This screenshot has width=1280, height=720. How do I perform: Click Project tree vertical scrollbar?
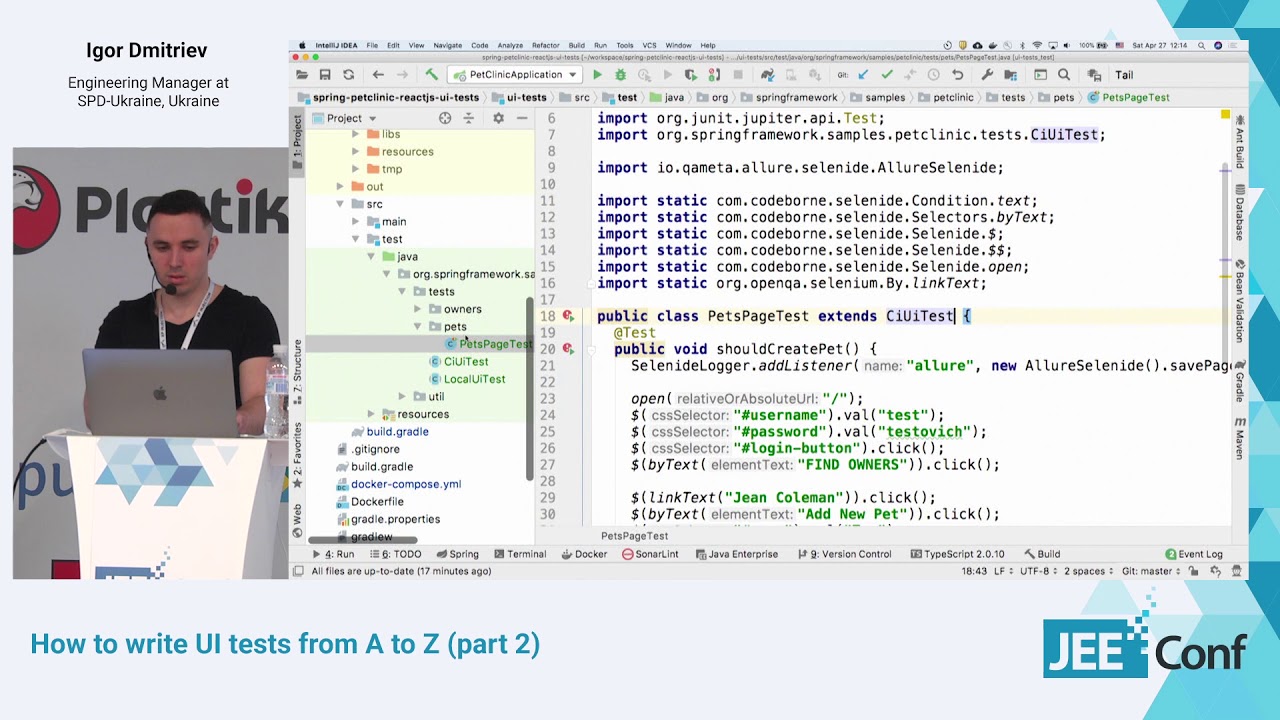point(530,388)
